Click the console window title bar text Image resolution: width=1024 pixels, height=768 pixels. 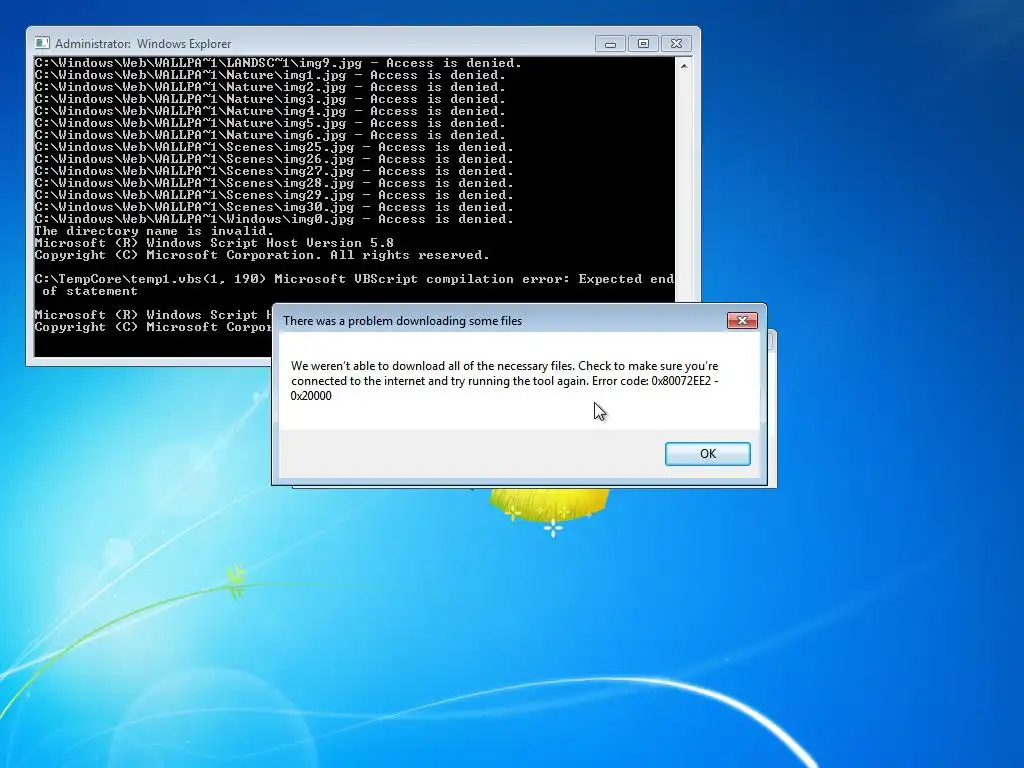143,44
